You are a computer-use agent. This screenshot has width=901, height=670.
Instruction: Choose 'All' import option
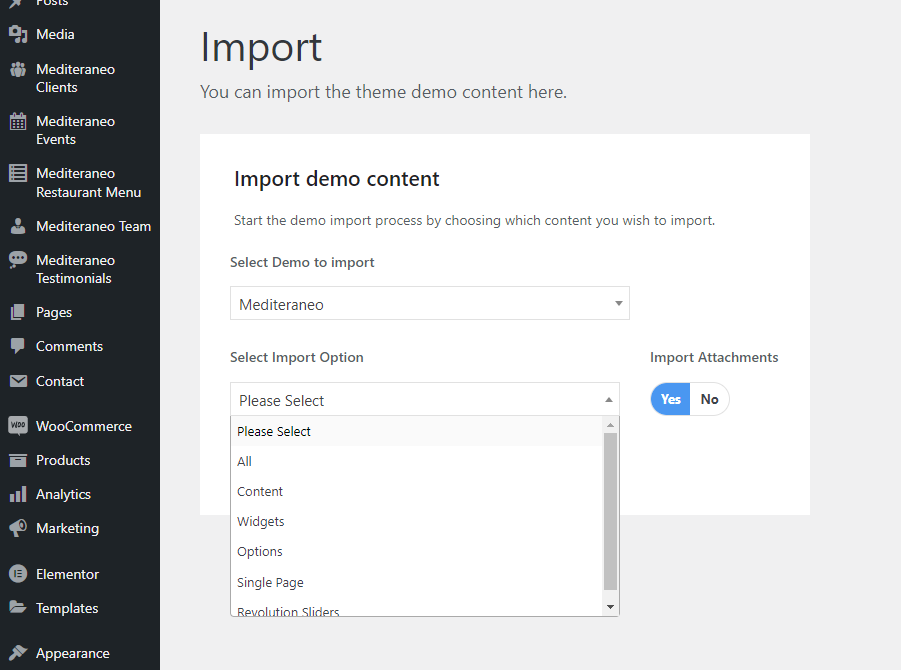(417, 461)
